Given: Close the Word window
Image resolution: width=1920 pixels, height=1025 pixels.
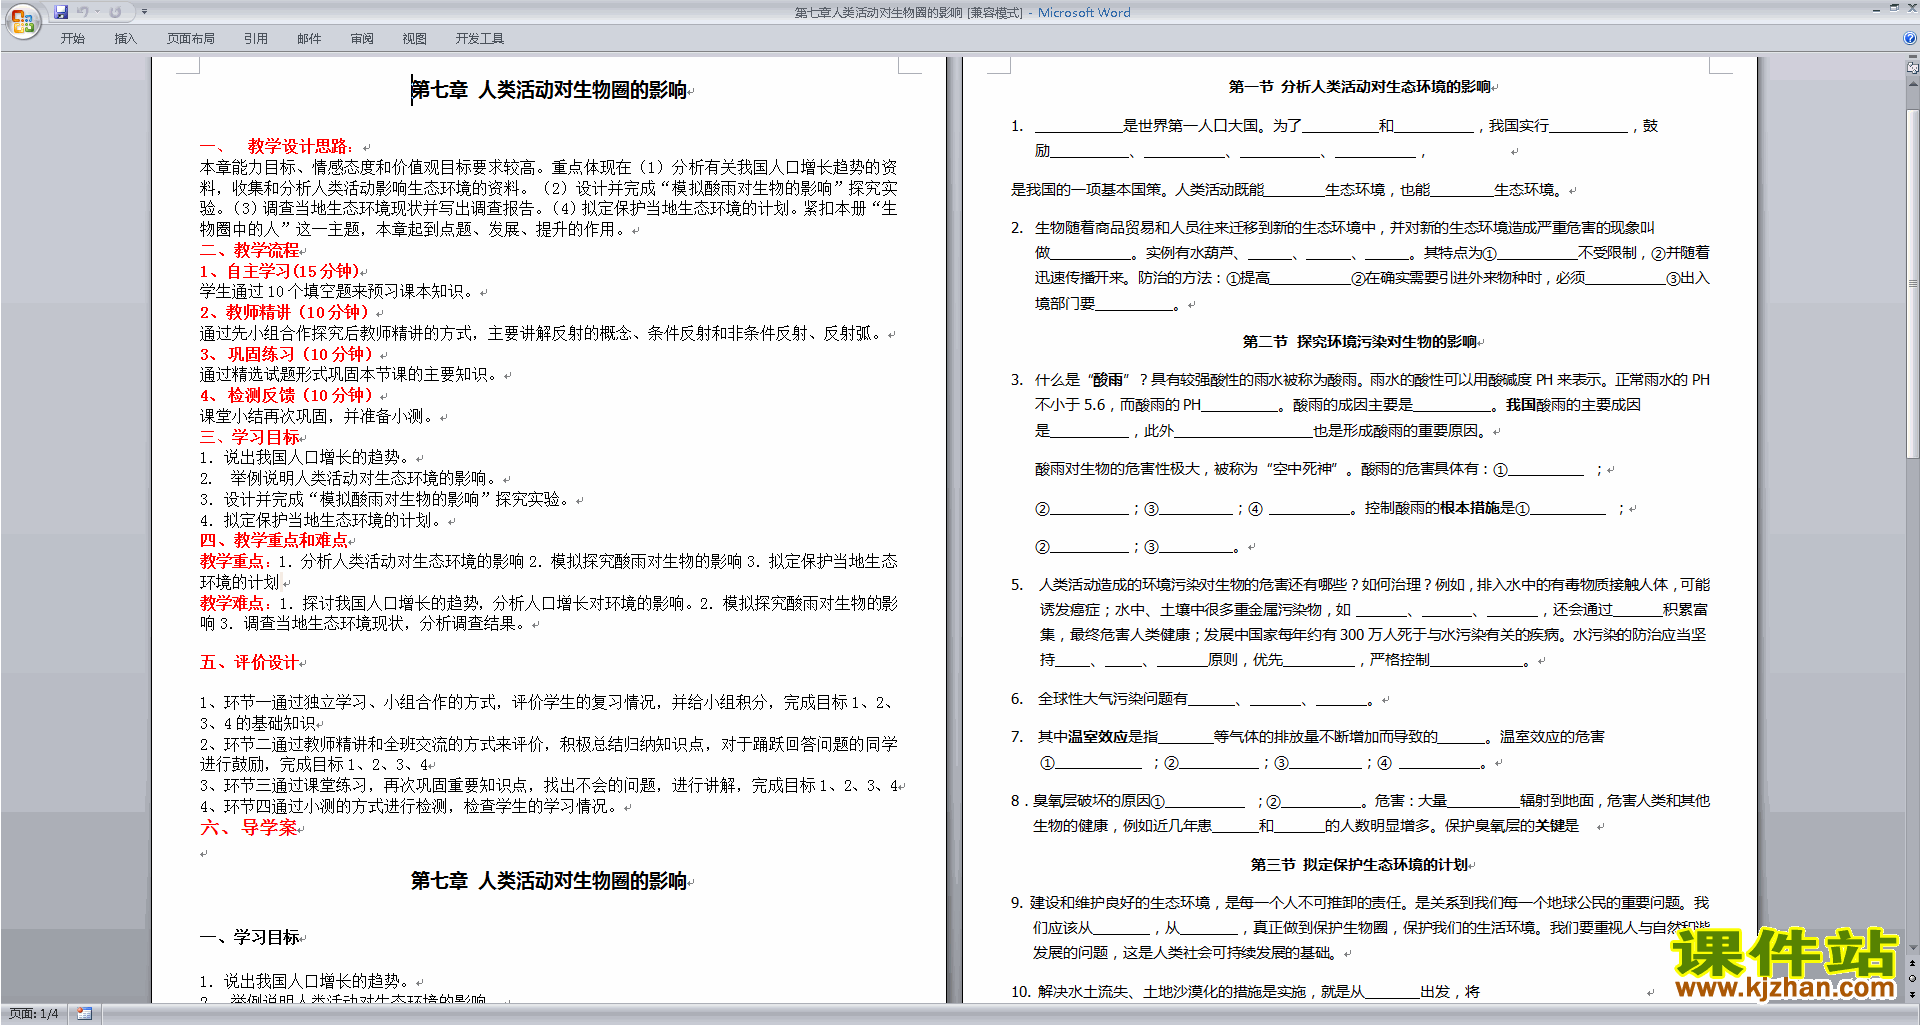Looking at the screenshot, I should point(1911,8).
